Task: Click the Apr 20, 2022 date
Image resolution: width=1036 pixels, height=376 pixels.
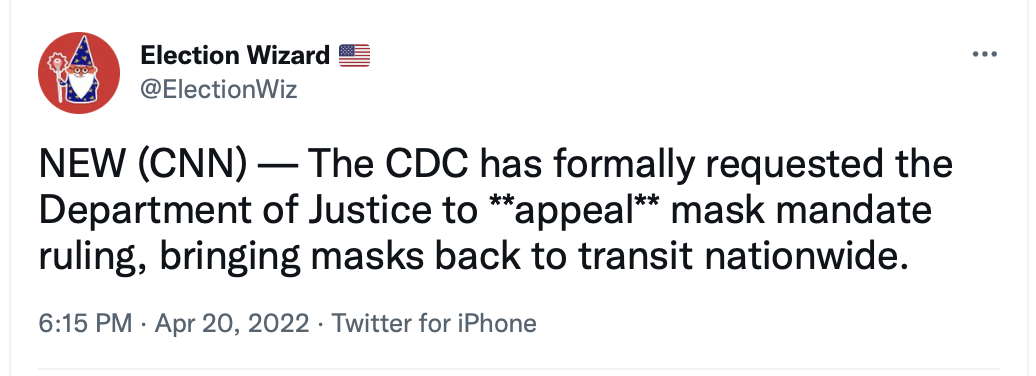Action: pyautogui.click(x=232, y=324)
